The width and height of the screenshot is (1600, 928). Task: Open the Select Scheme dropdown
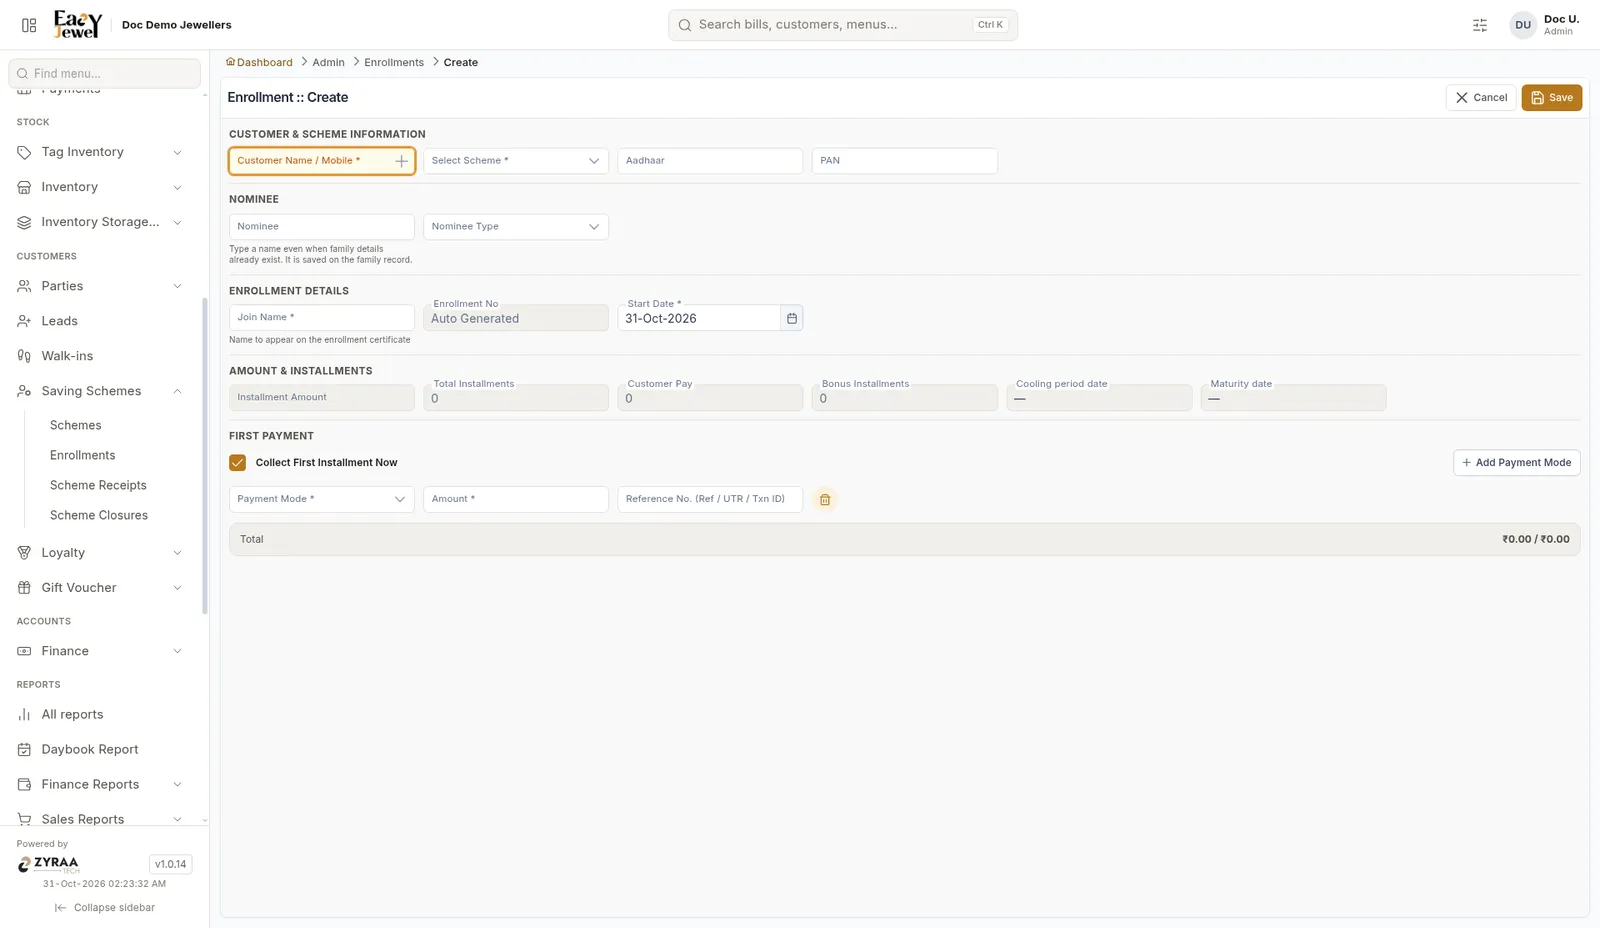coord(516,161)
